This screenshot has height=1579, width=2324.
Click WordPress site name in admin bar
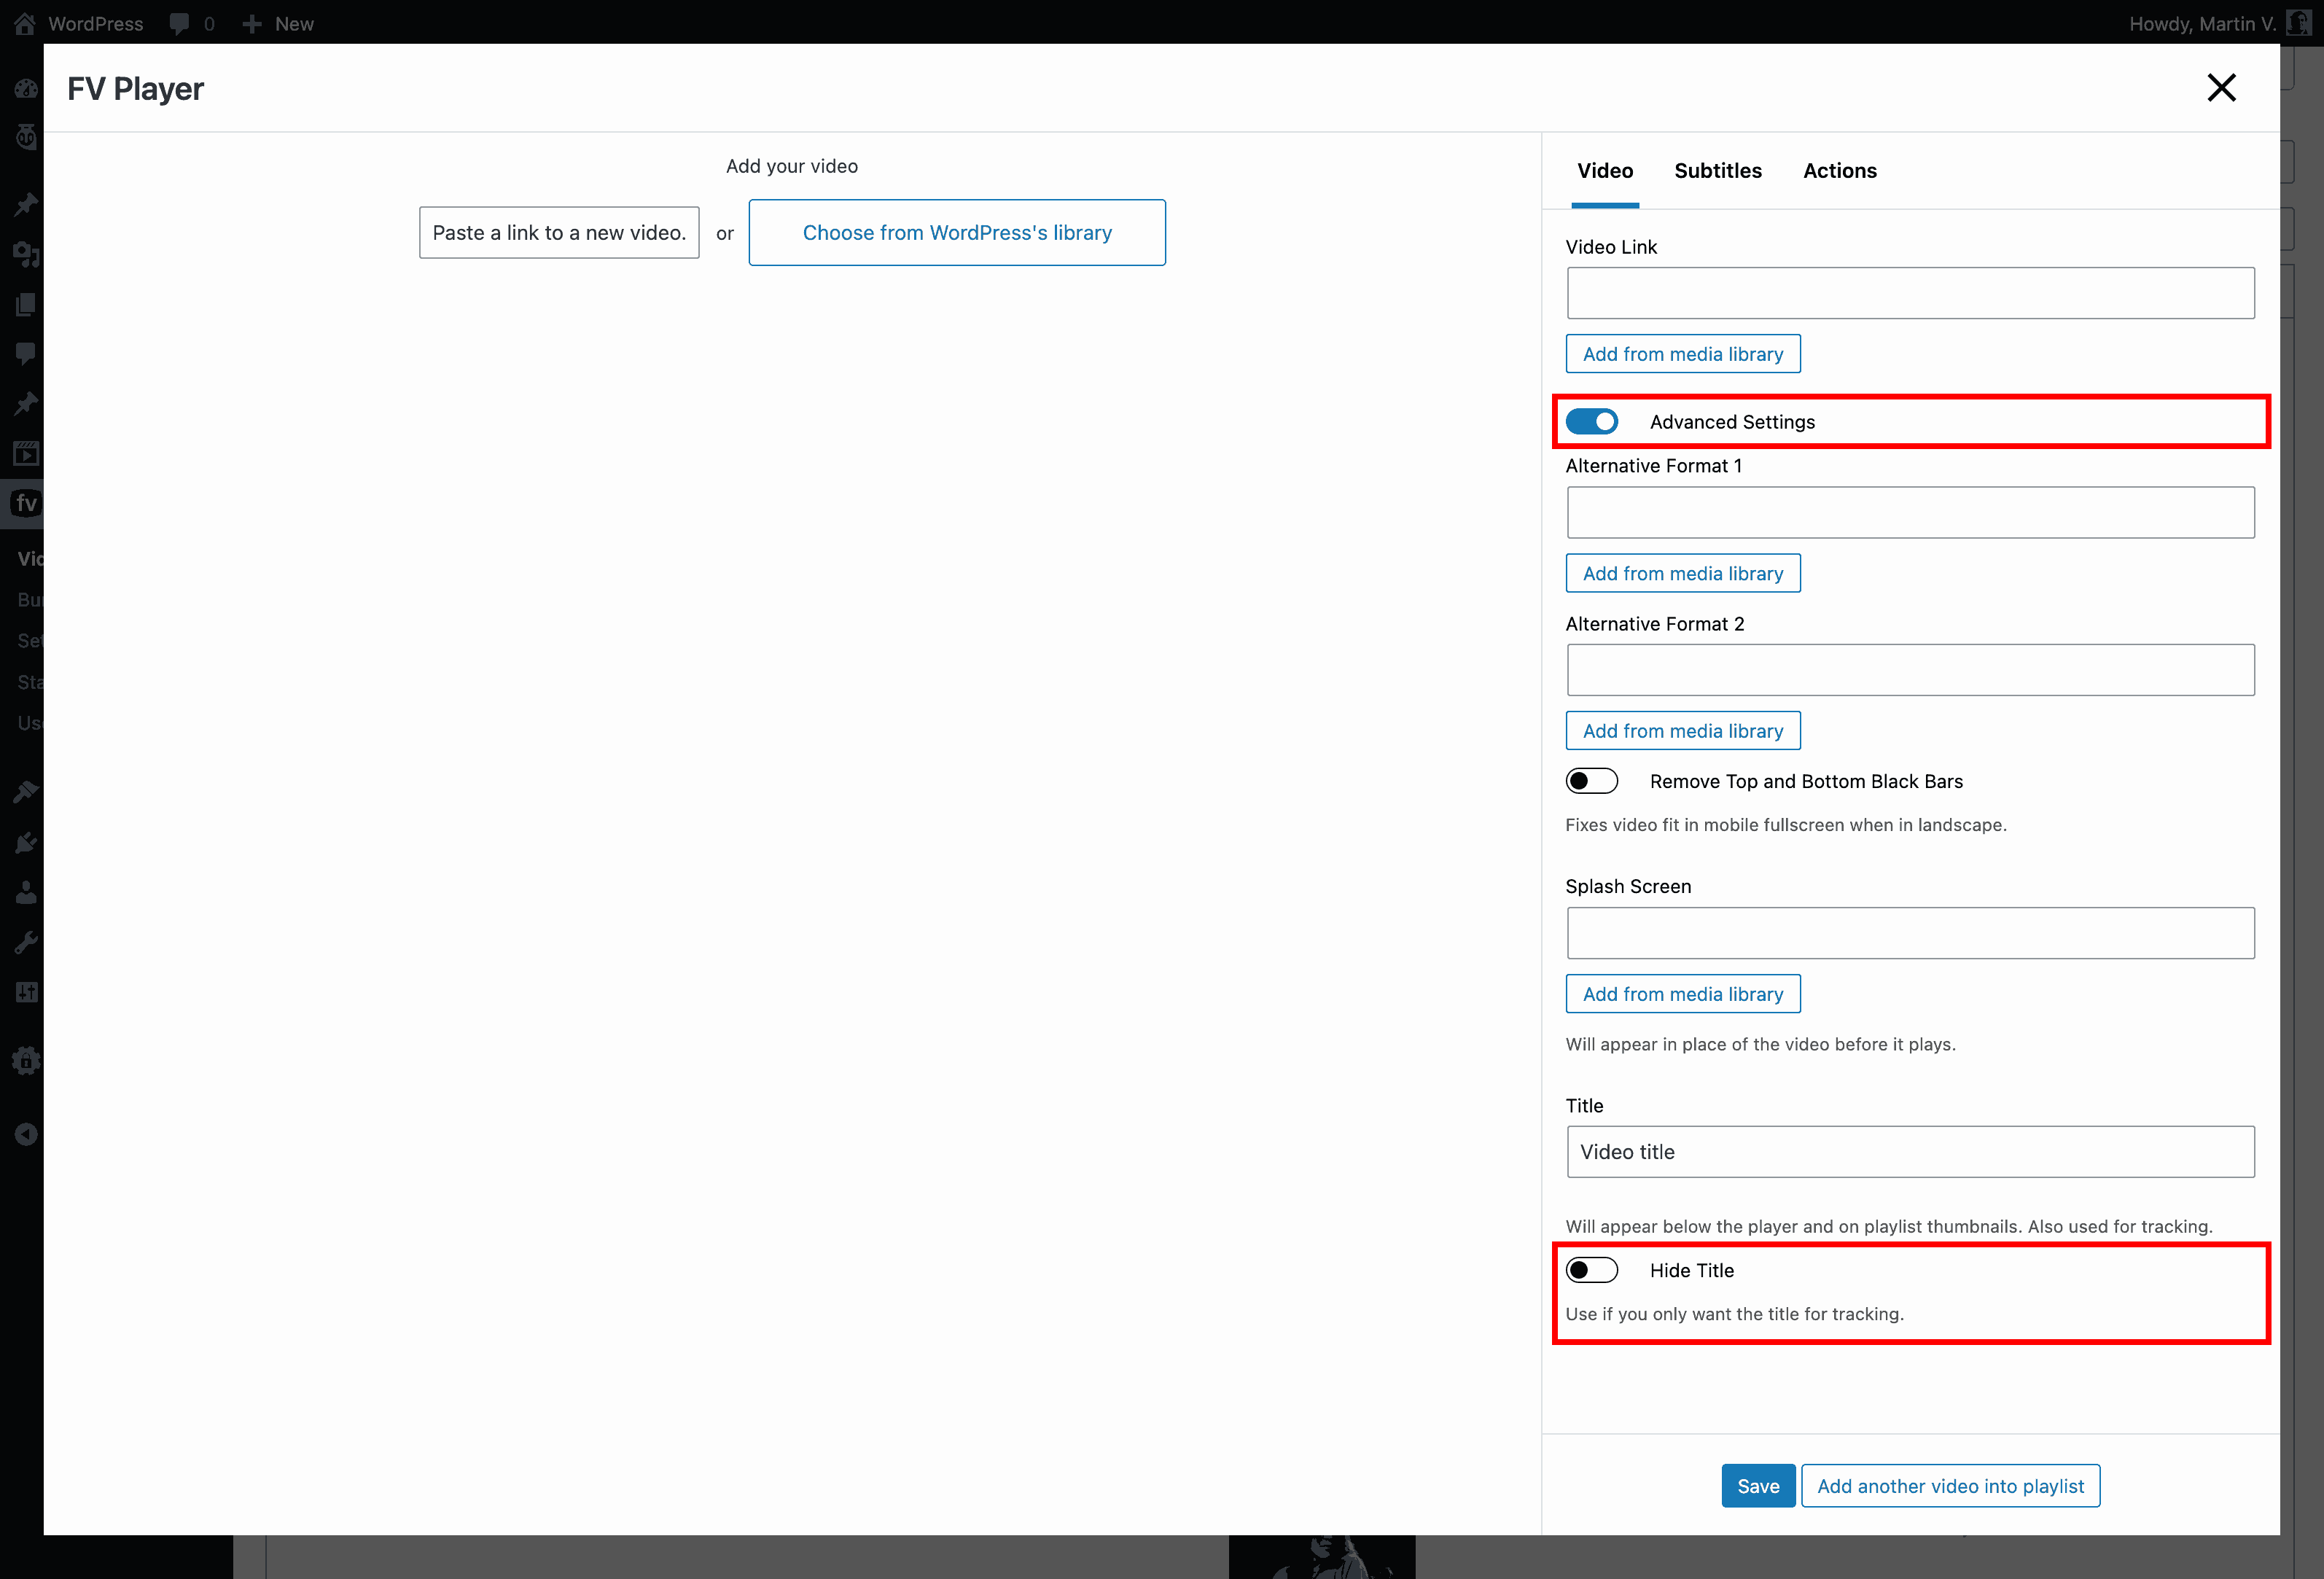click(x=95, y=23)
